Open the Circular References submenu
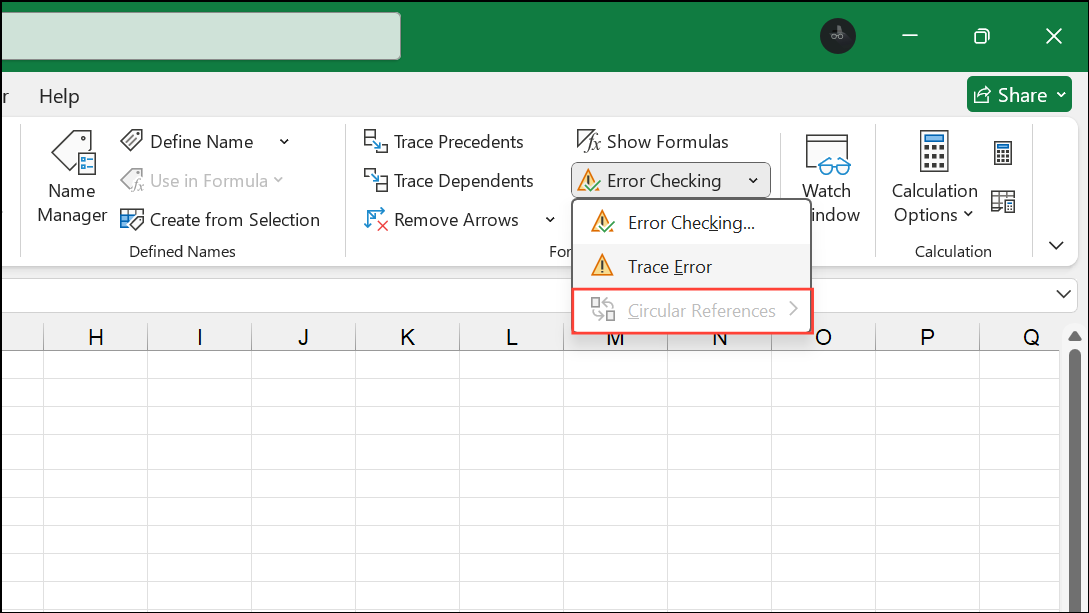Screen dimensions: 1089x613 click(x=700, y=310)
